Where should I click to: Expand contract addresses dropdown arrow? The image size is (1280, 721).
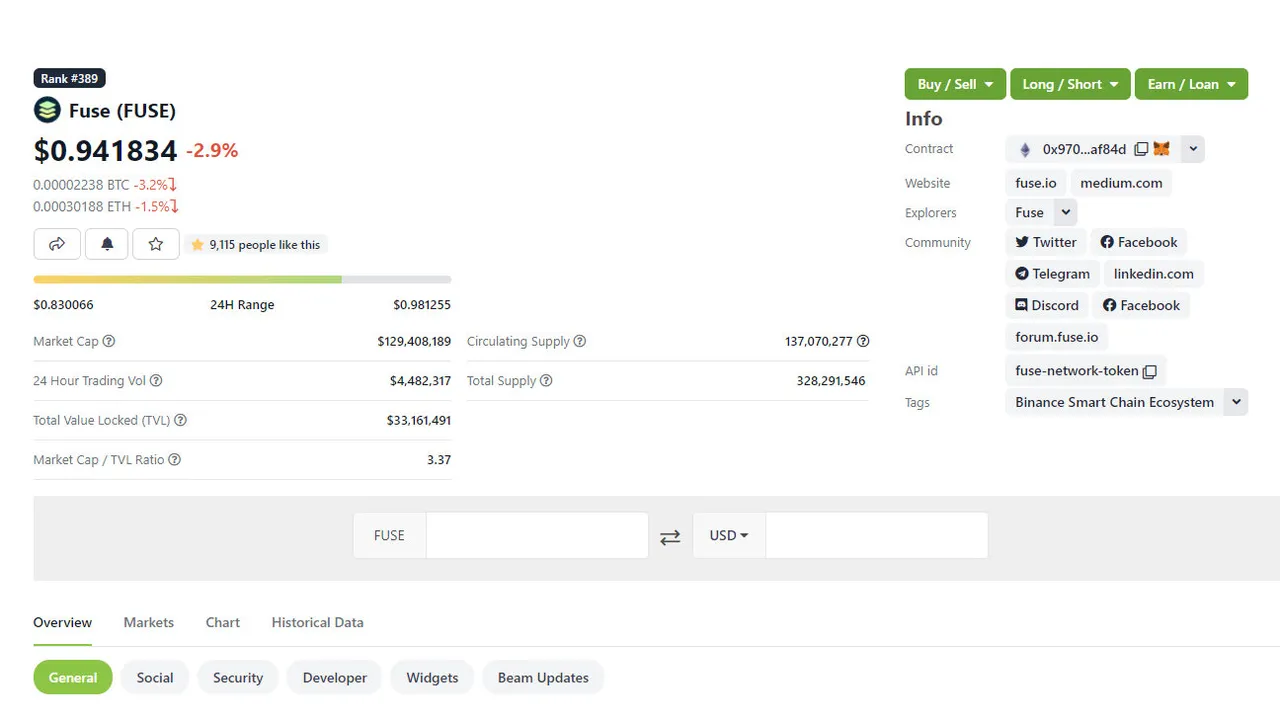(x=1193, y=149)
